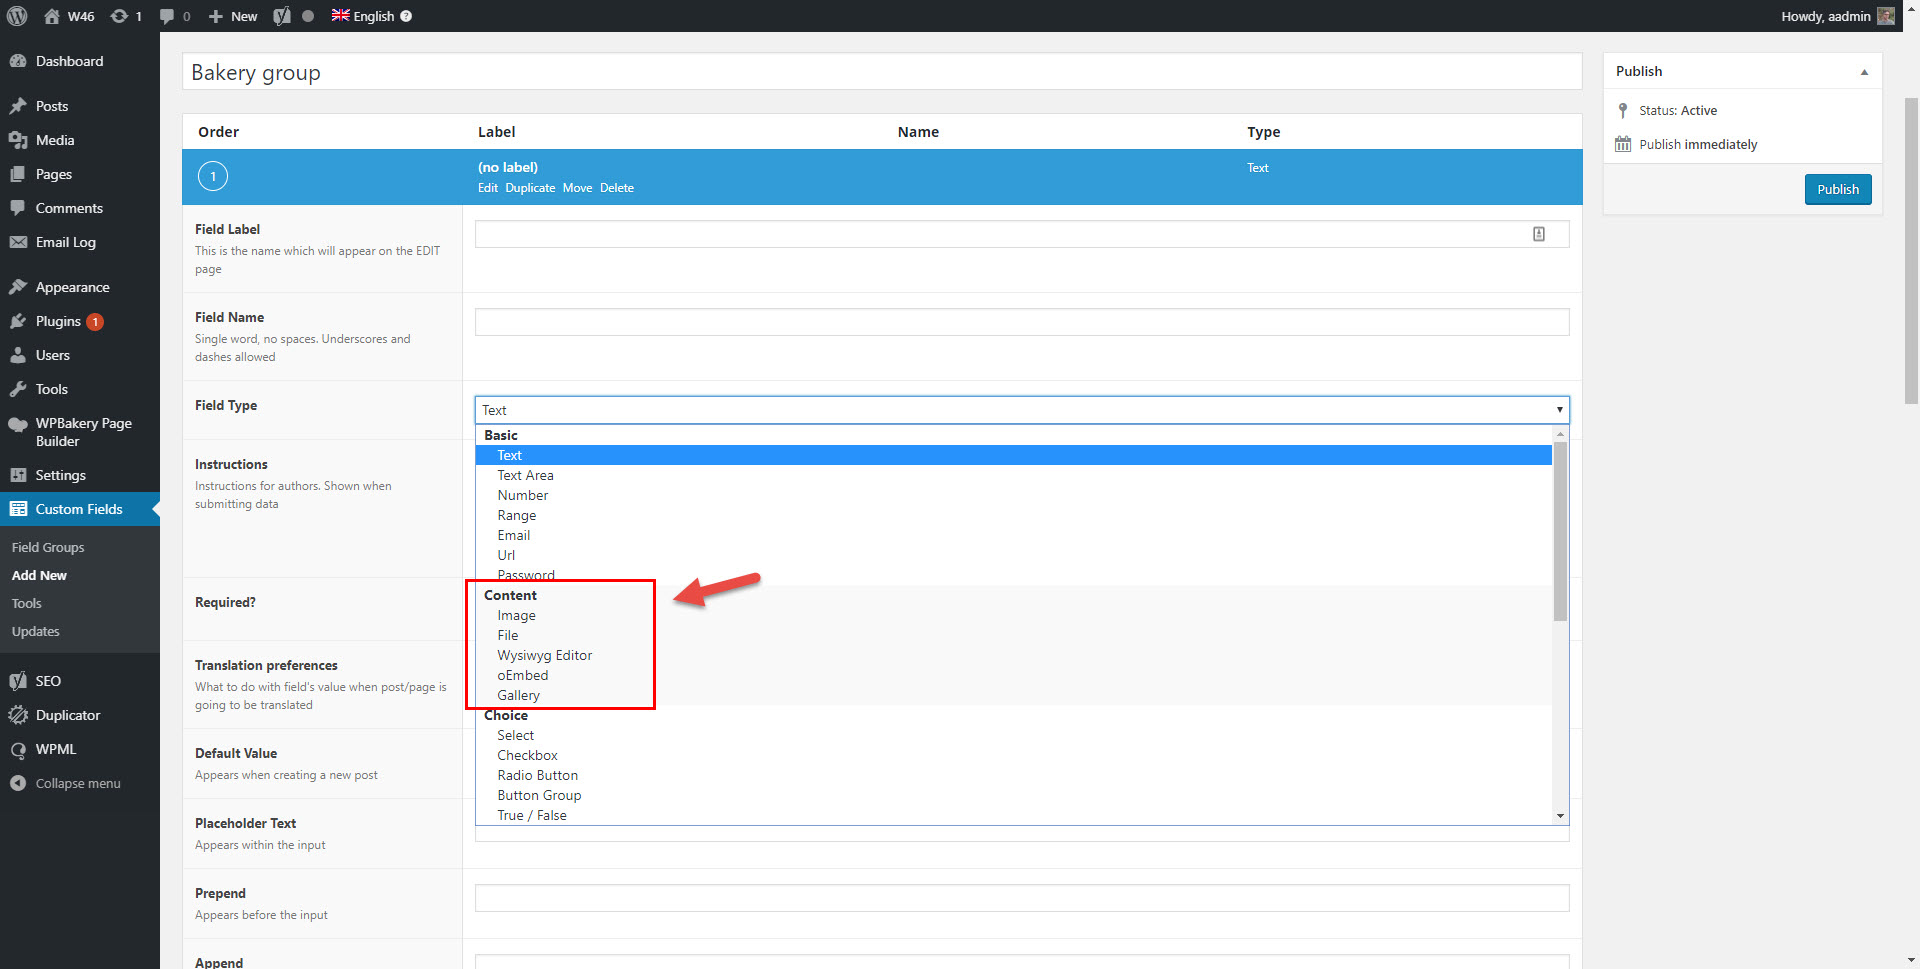Click the blue Publish button
Viewport: 1920px width, 969px height.
1837,189
